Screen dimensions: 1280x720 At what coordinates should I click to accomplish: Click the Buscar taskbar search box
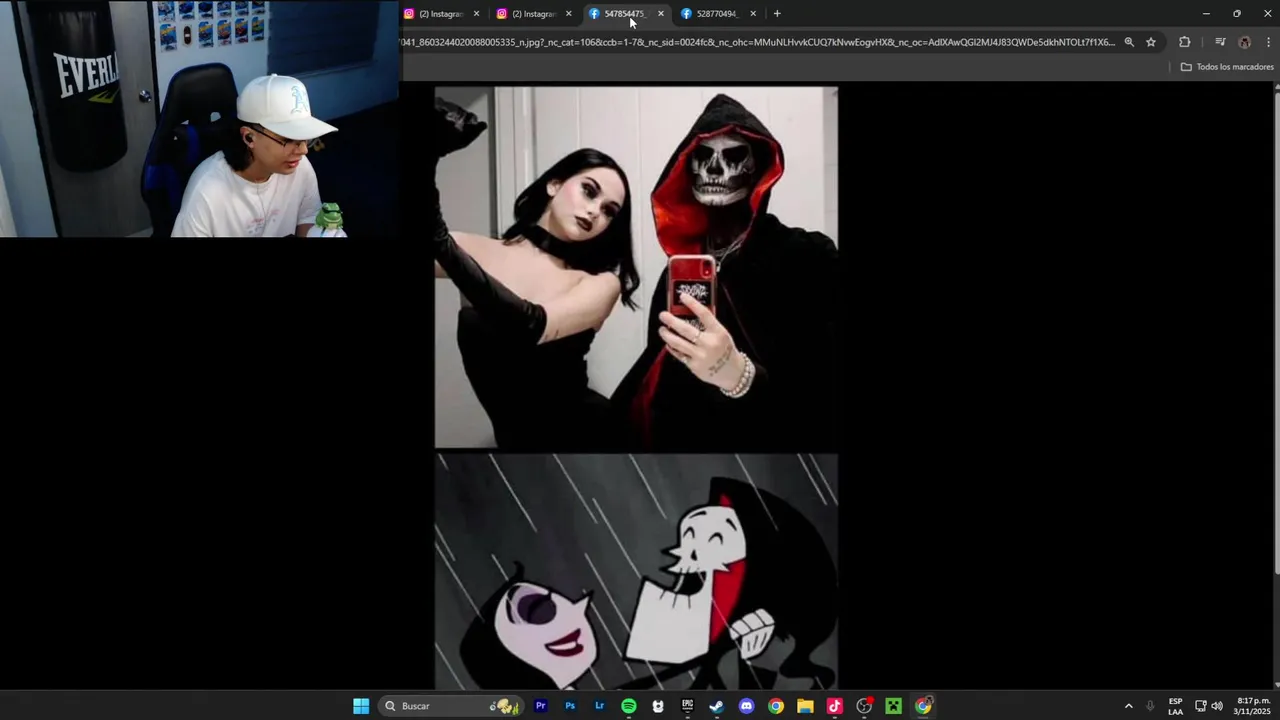(452, 706)
